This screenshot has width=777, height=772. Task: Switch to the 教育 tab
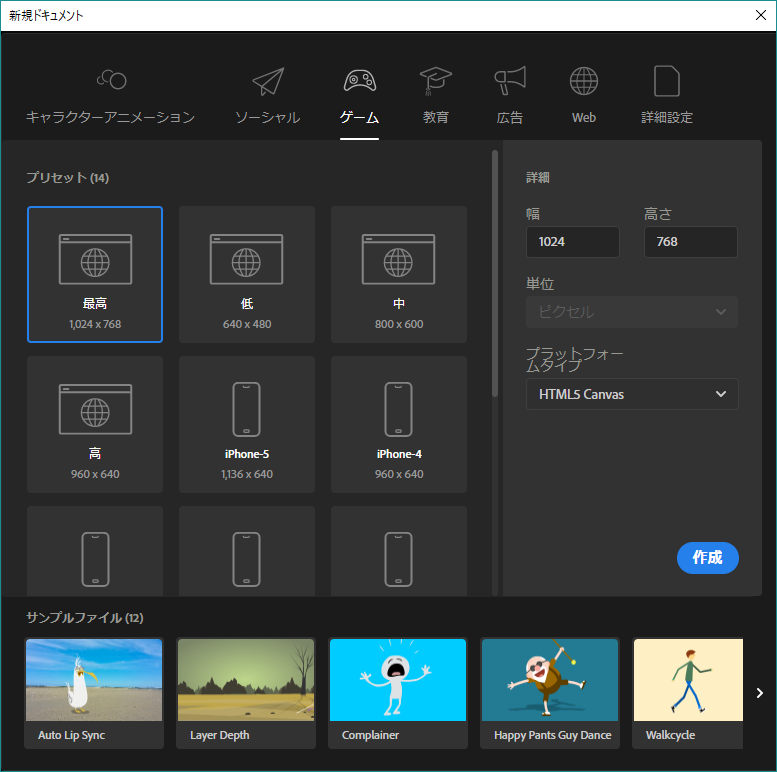click(436, 117)
